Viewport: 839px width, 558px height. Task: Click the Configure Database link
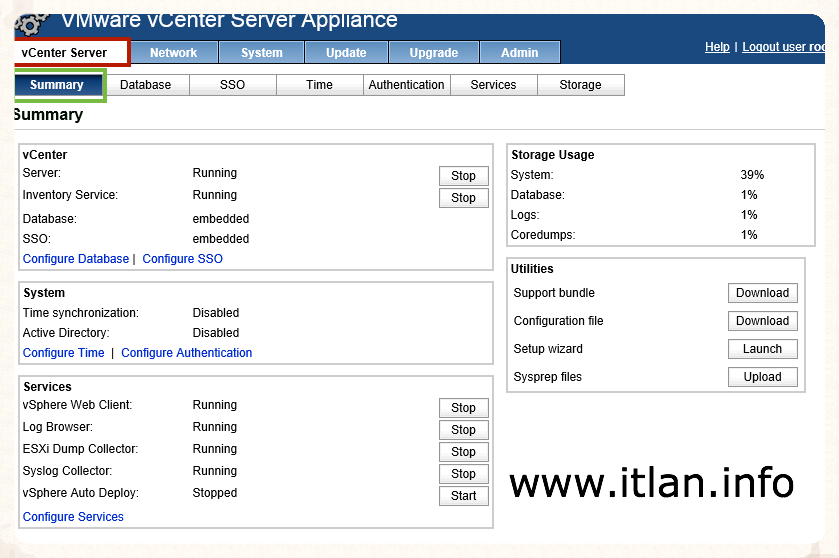(76, 259)
